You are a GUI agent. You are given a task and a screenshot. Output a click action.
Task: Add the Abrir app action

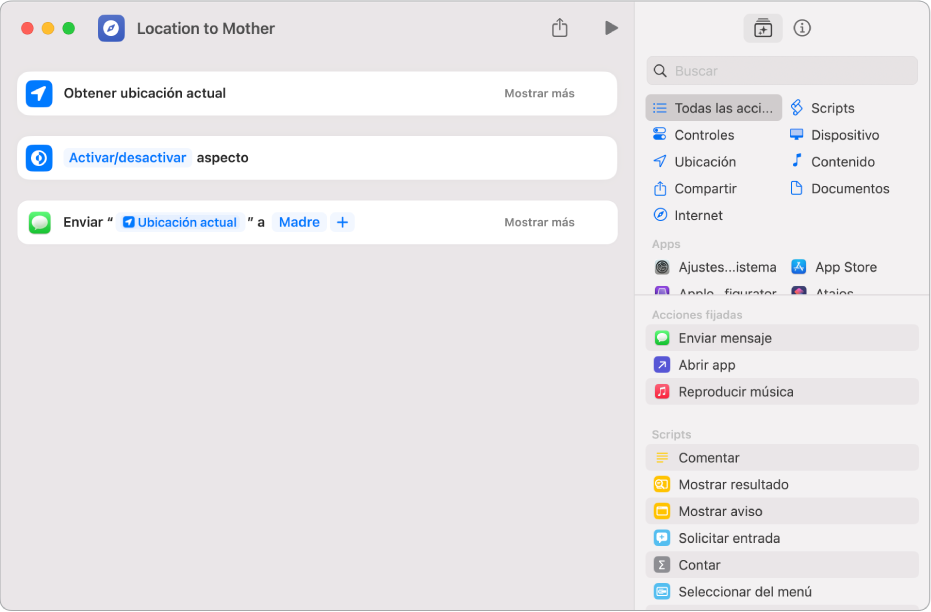pos(781,364)
